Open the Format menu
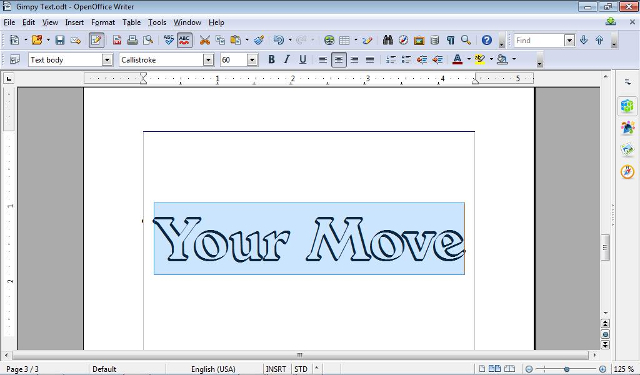This screenshot has height=375, width=640. [103, 22]
